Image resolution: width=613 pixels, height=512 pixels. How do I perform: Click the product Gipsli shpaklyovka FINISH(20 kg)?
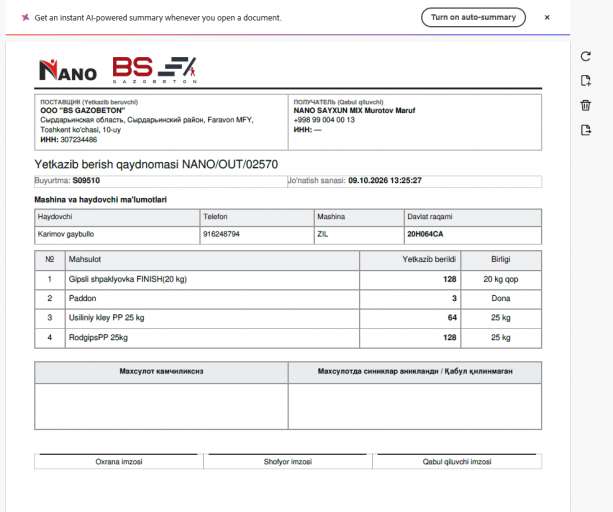128,279
